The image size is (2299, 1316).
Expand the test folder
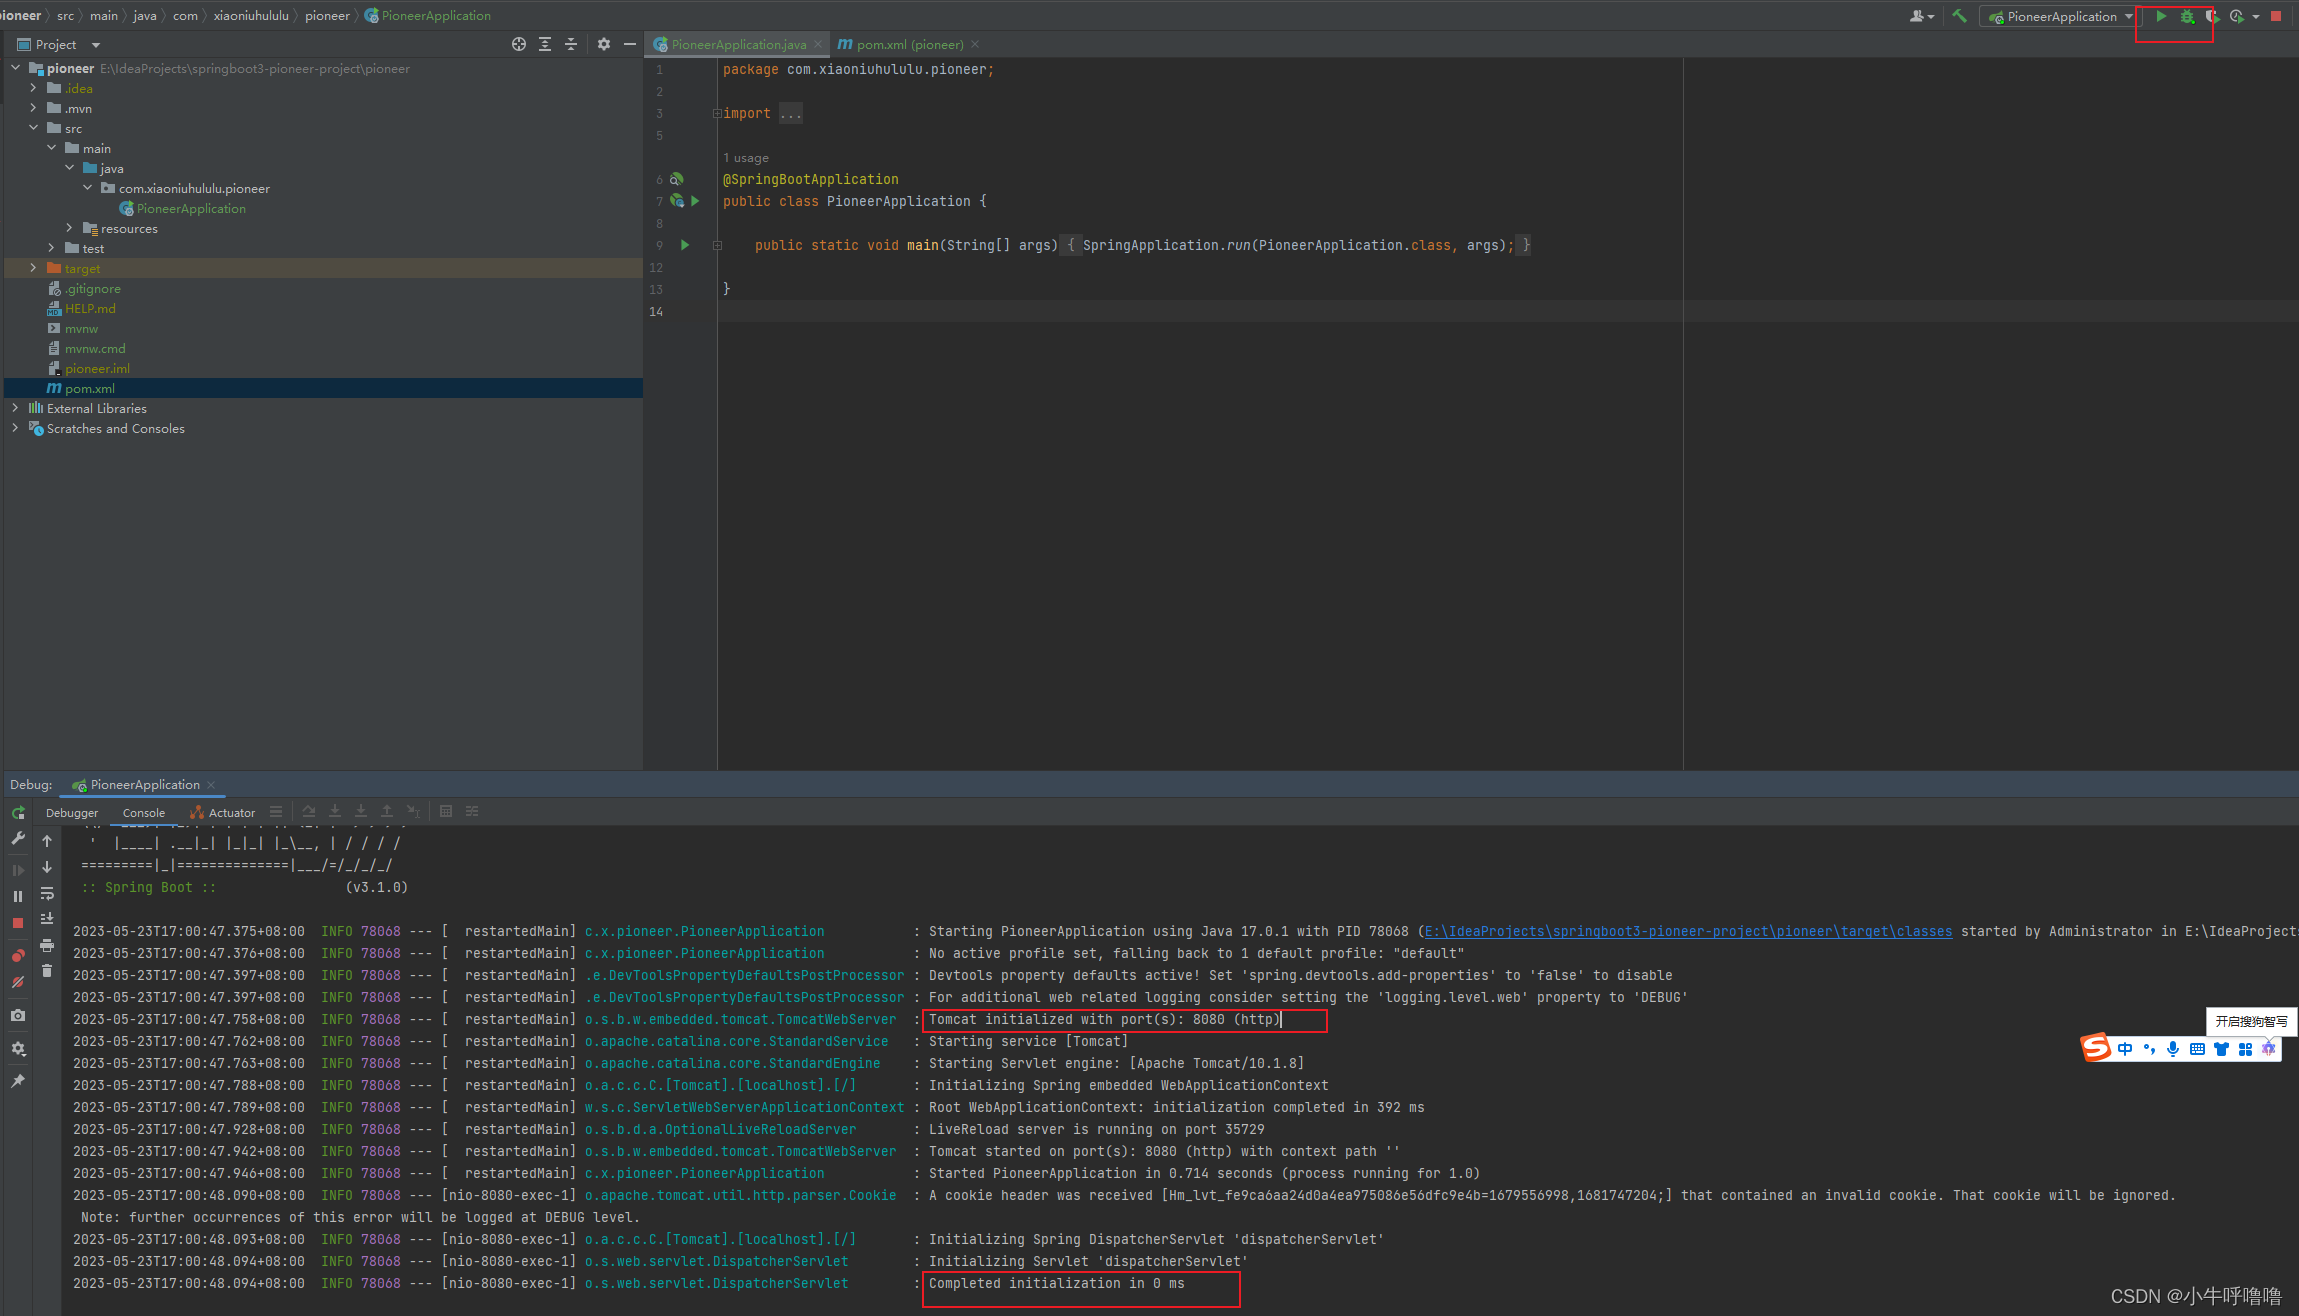(51, 248)
